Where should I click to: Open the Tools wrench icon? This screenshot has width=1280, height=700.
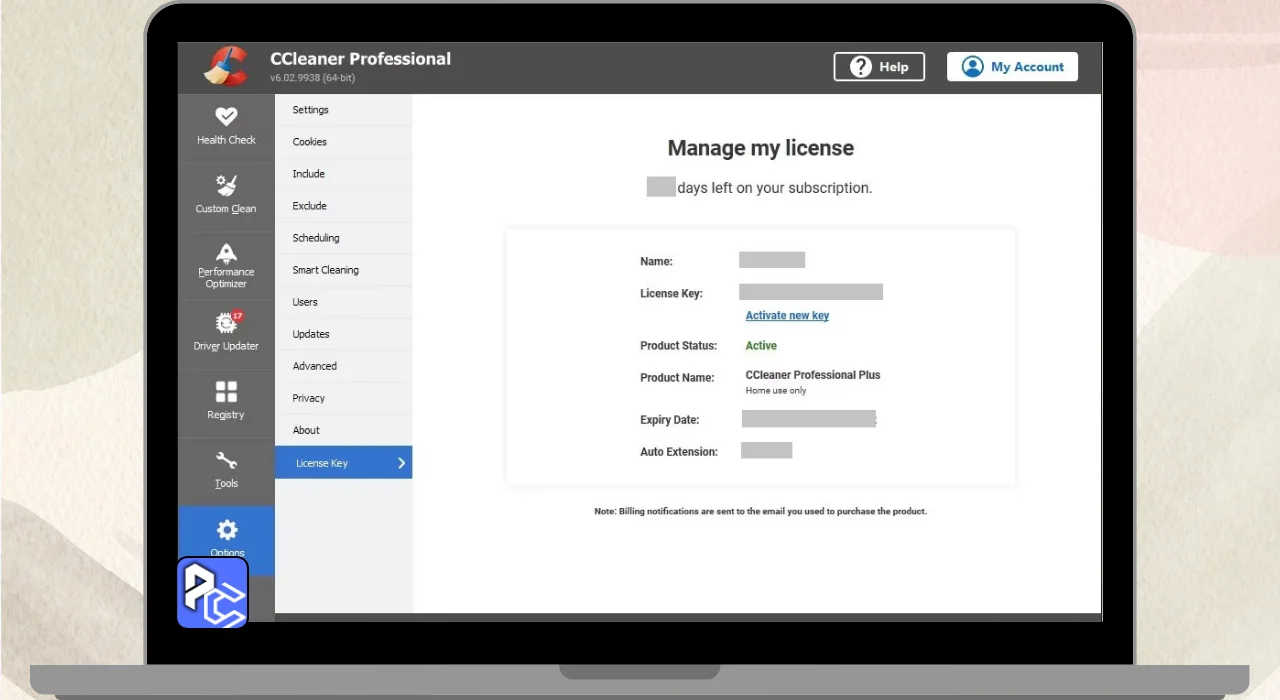tap(226, 461)
